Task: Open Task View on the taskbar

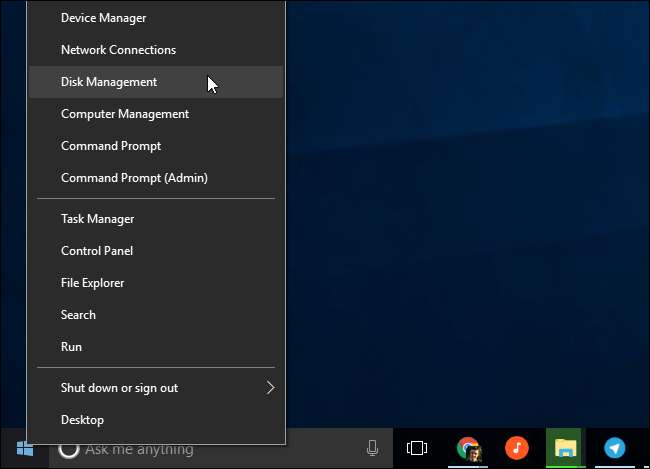Action: tap(417, 448)
